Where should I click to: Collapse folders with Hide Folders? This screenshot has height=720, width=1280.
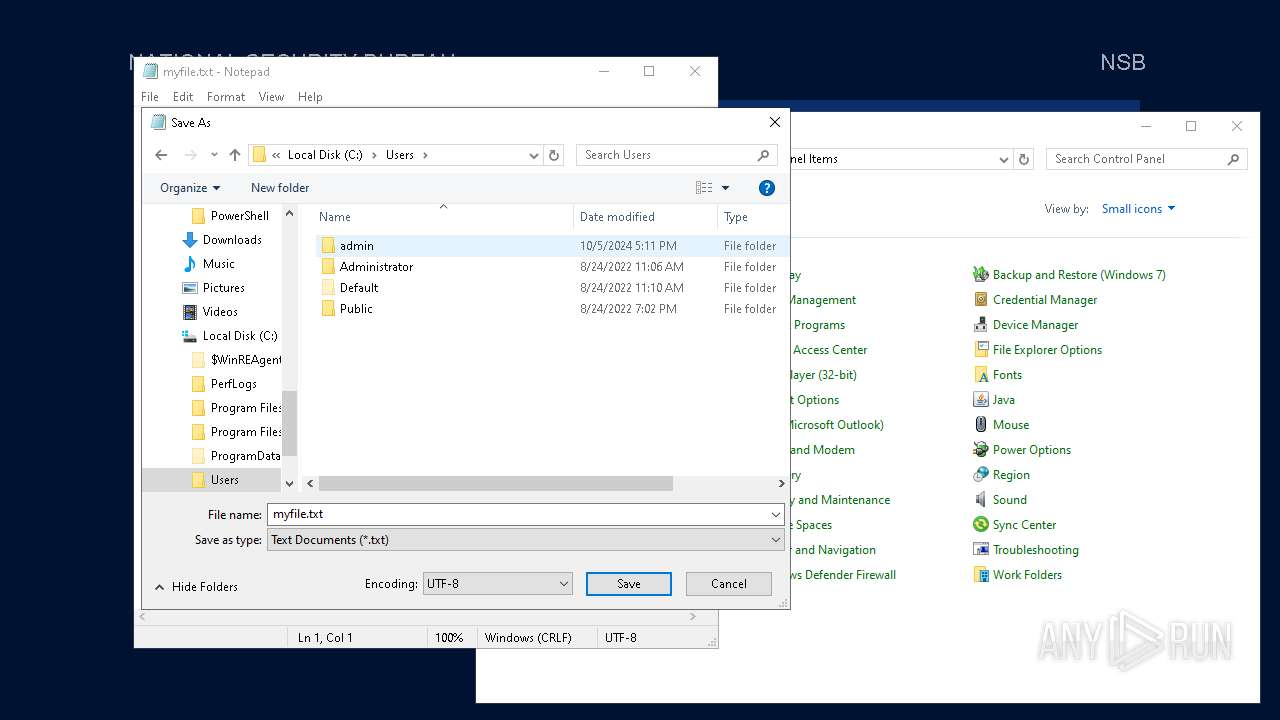coord(196,587)
